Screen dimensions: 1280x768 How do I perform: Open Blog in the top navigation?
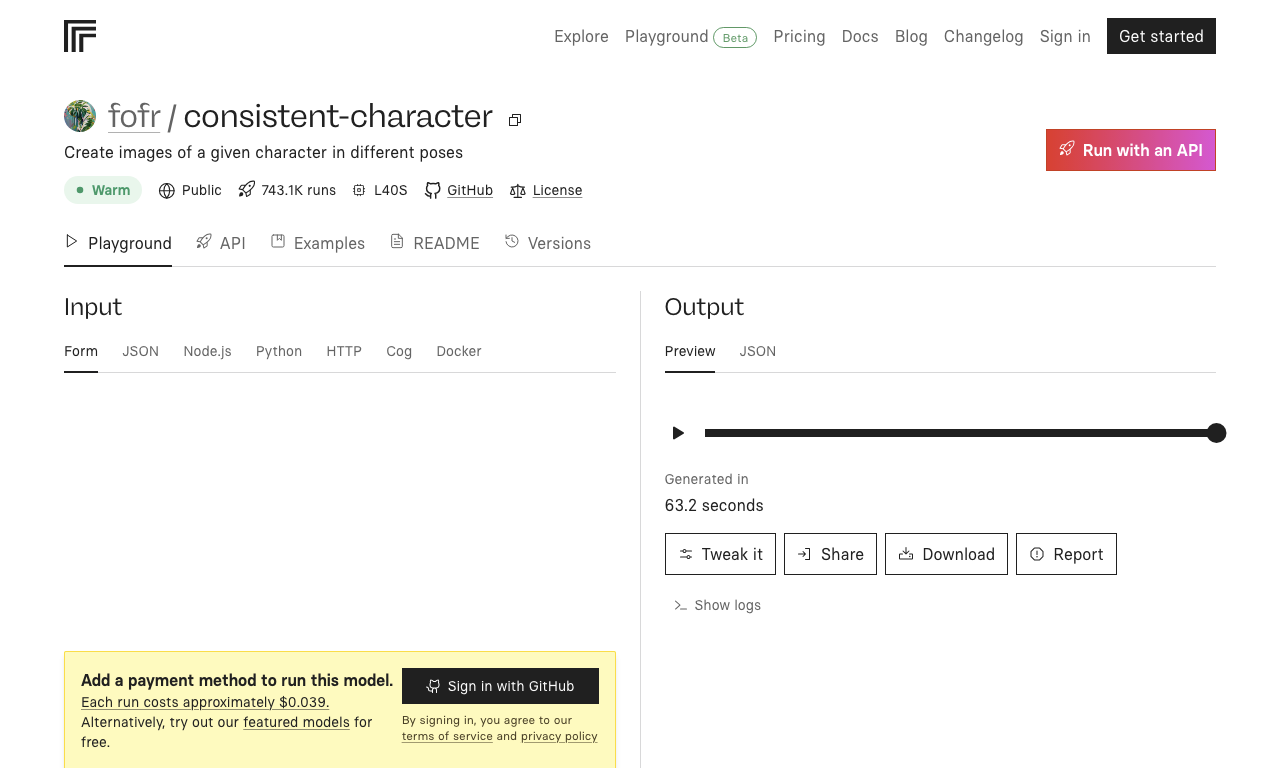[x=911, y=36]
